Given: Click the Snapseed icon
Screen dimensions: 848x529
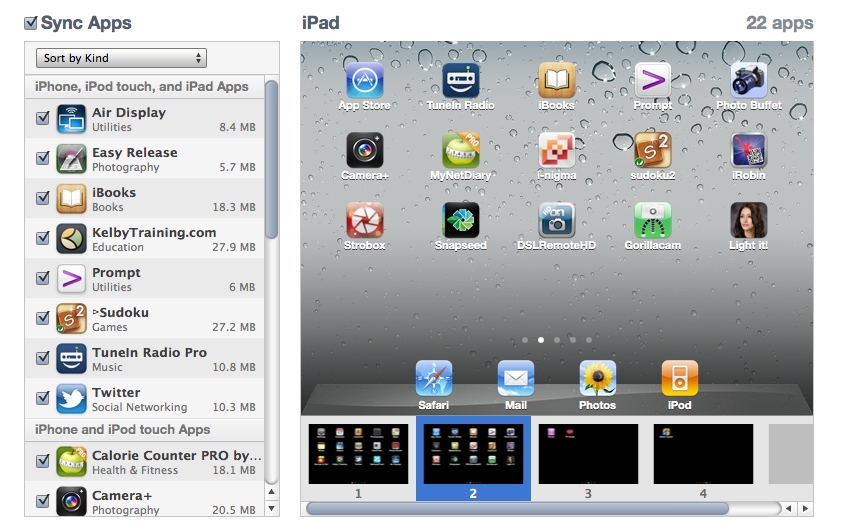Looking at the screenshot, I should pyautogui.click(x=461, y=220).
